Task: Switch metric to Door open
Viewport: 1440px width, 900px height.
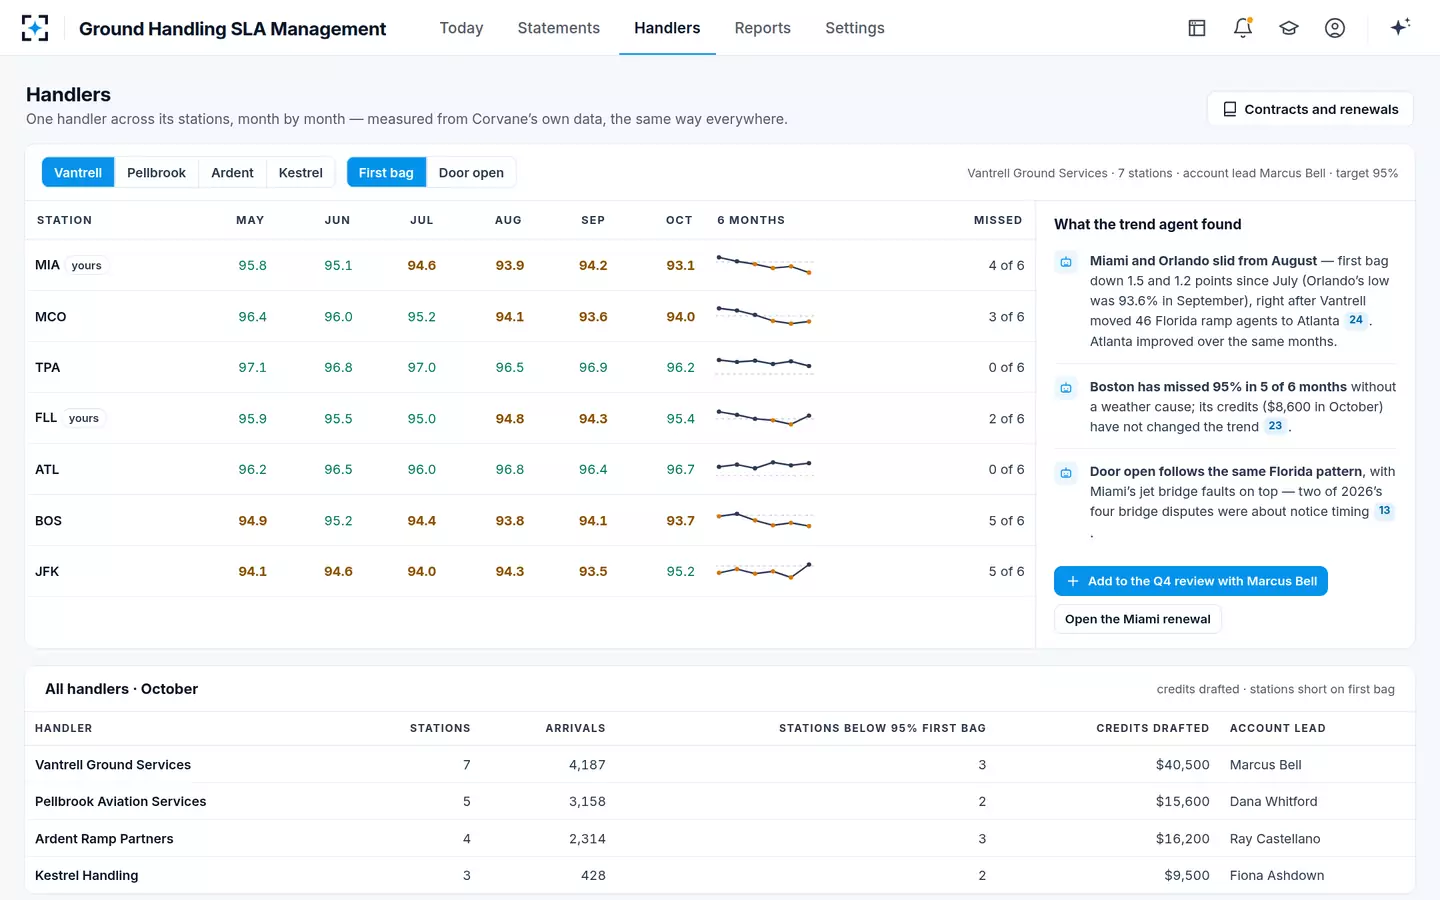Action: (x=471, y=172)
